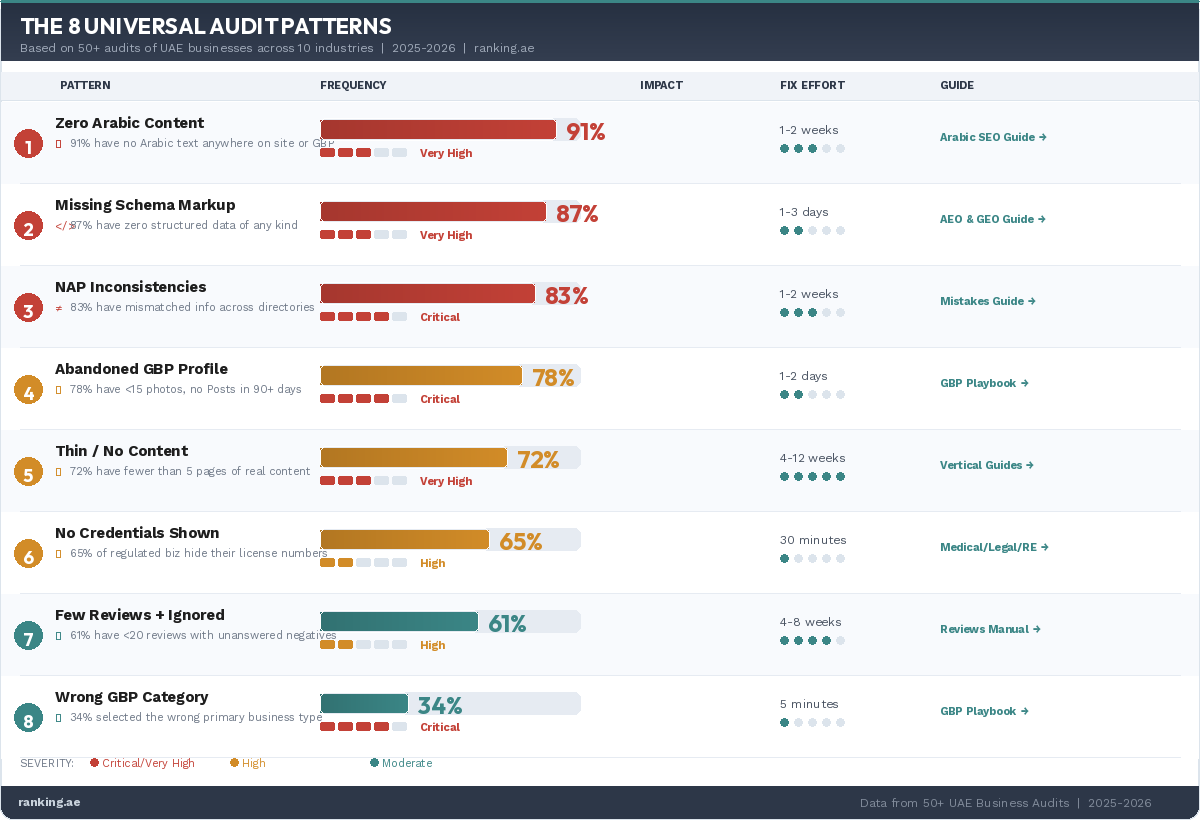Select the number 3 circle badge
Image resolution: width=1200 pixels, height=820 pixels.
pos(28,309)
